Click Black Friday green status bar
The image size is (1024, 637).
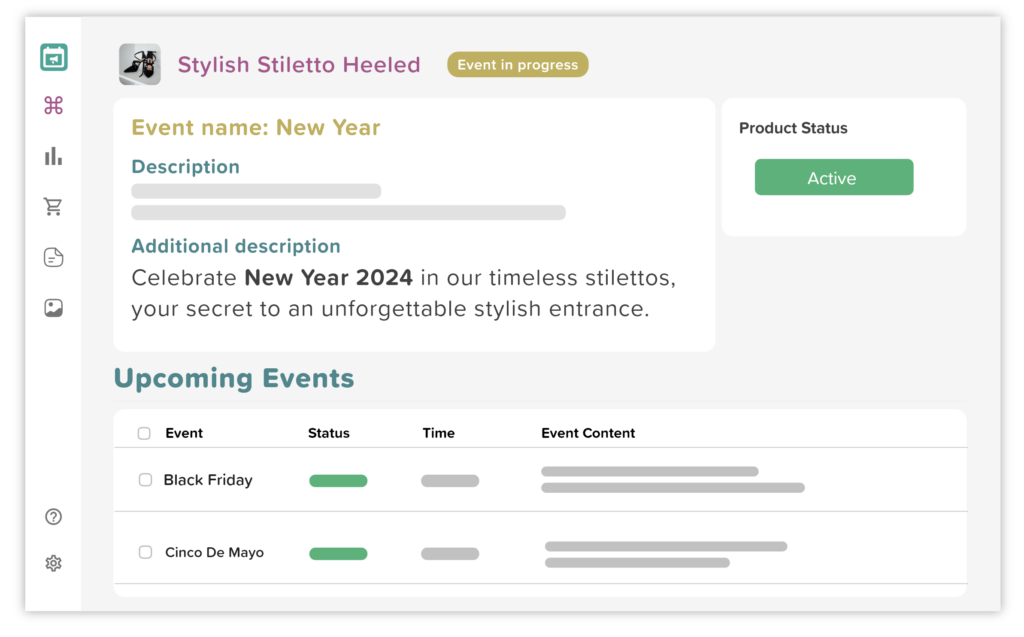[338, 481]
